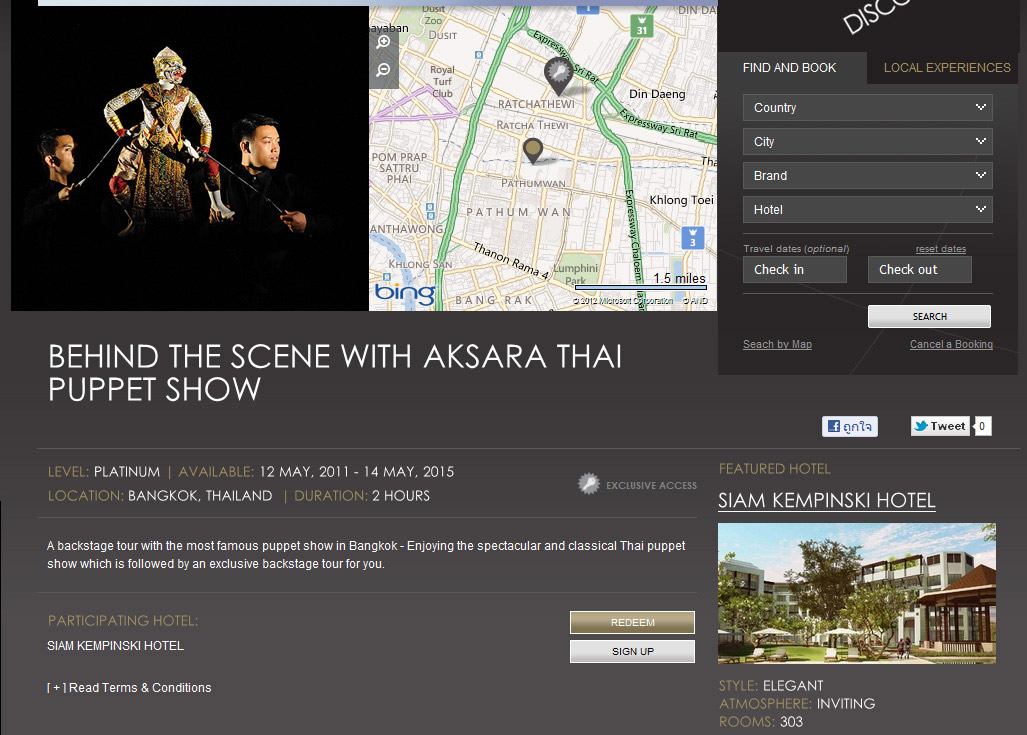Click the Platinum level value

[126, 472]
